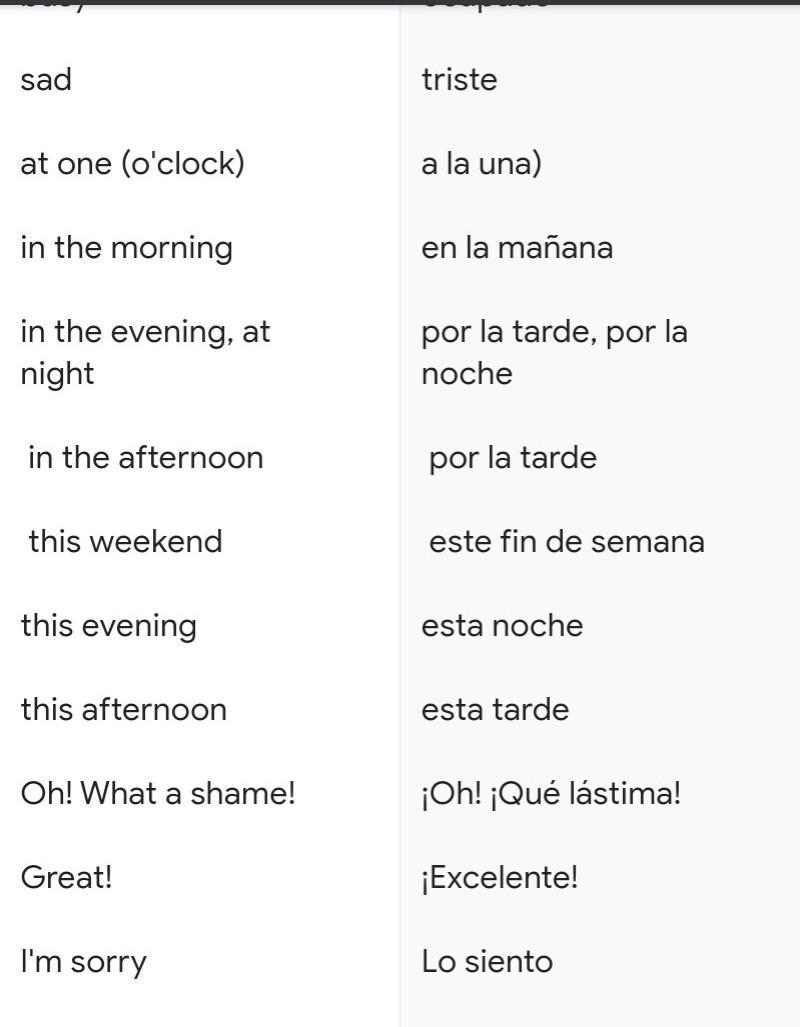Click the 'Lo siento' translation

click(487, 962)
